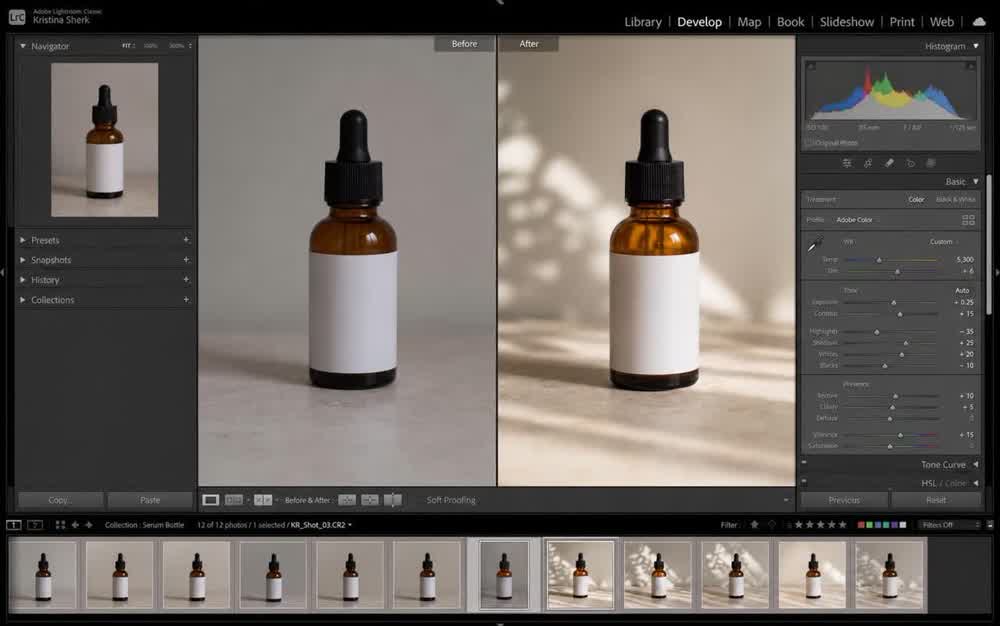Click the Paste button
The width and height of the screenshot is (1000, 626).
[150, 500]
